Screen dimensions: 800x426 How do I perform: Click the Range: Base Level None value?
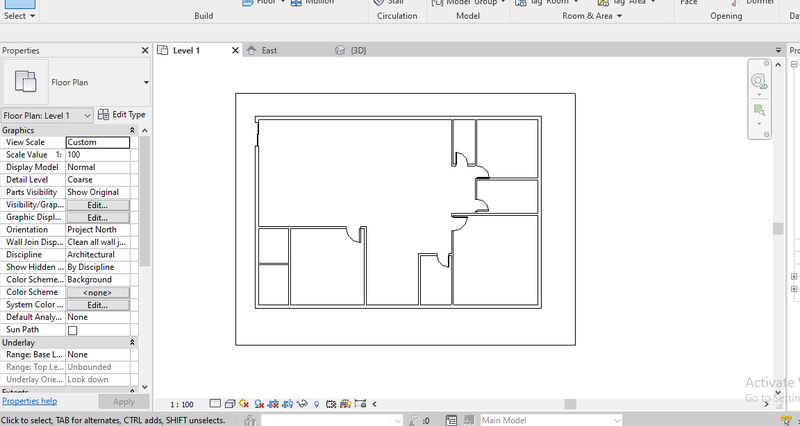click(97, 355)
